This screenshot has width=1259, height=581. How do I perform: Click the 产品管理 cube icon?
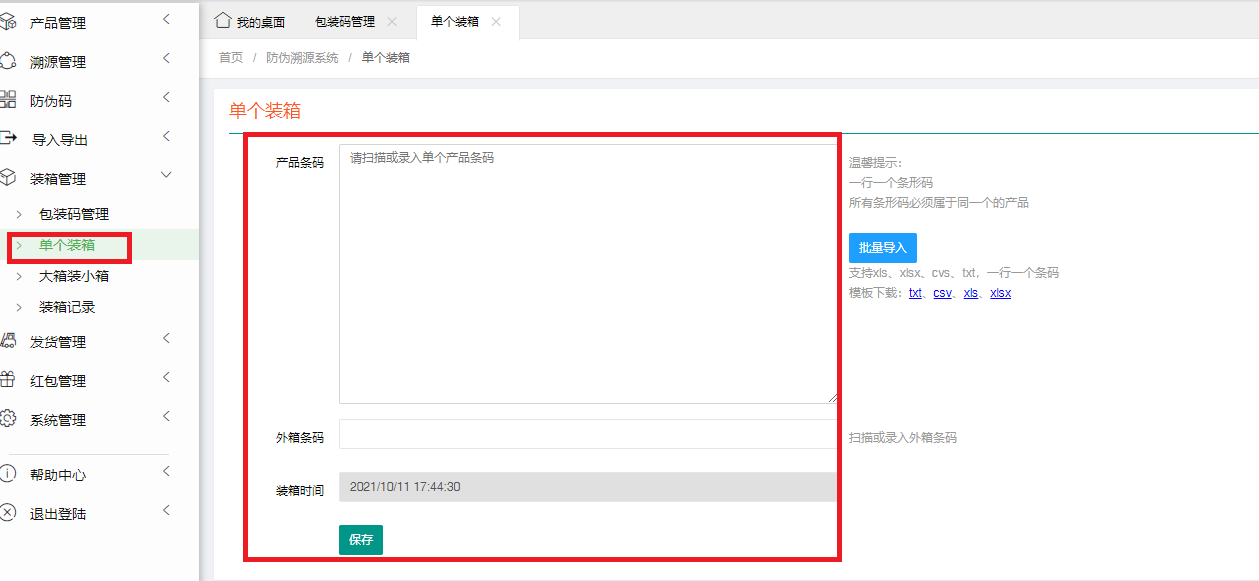7,22
